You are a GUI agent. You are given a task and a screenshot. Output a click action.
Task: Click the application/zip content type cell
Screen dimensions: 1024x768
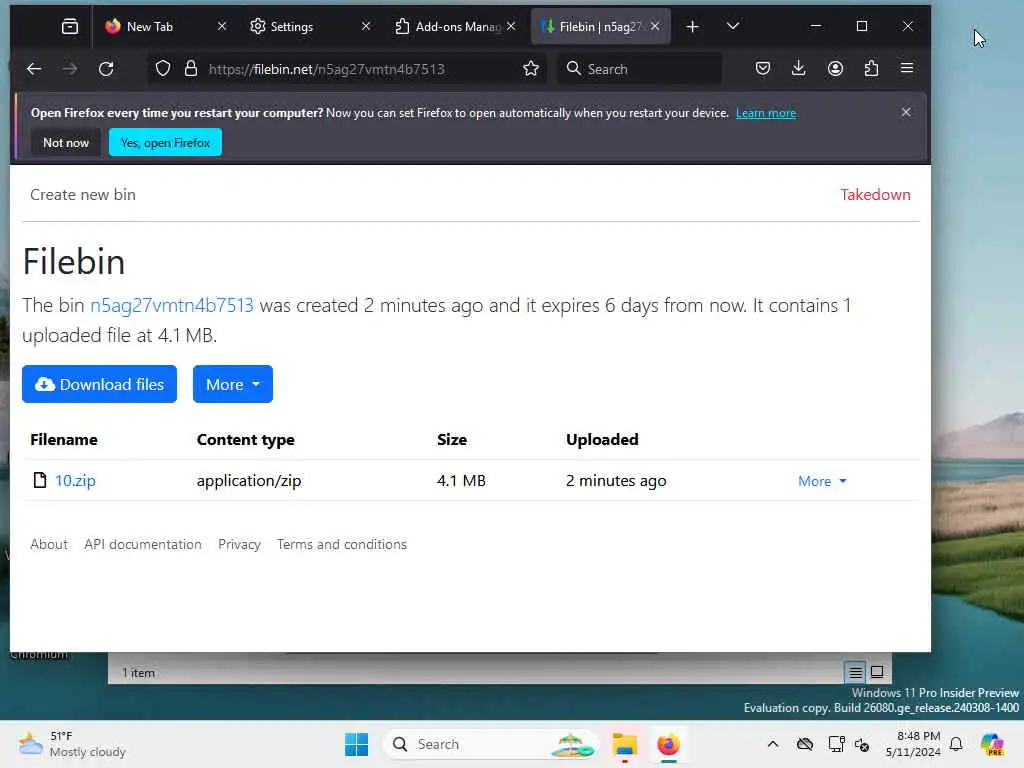coord(249,481)
